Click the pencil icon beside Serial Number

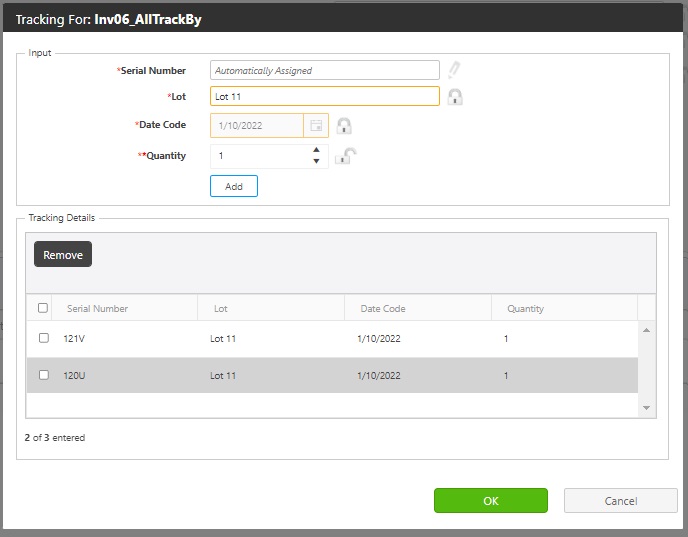click(454, 70)
